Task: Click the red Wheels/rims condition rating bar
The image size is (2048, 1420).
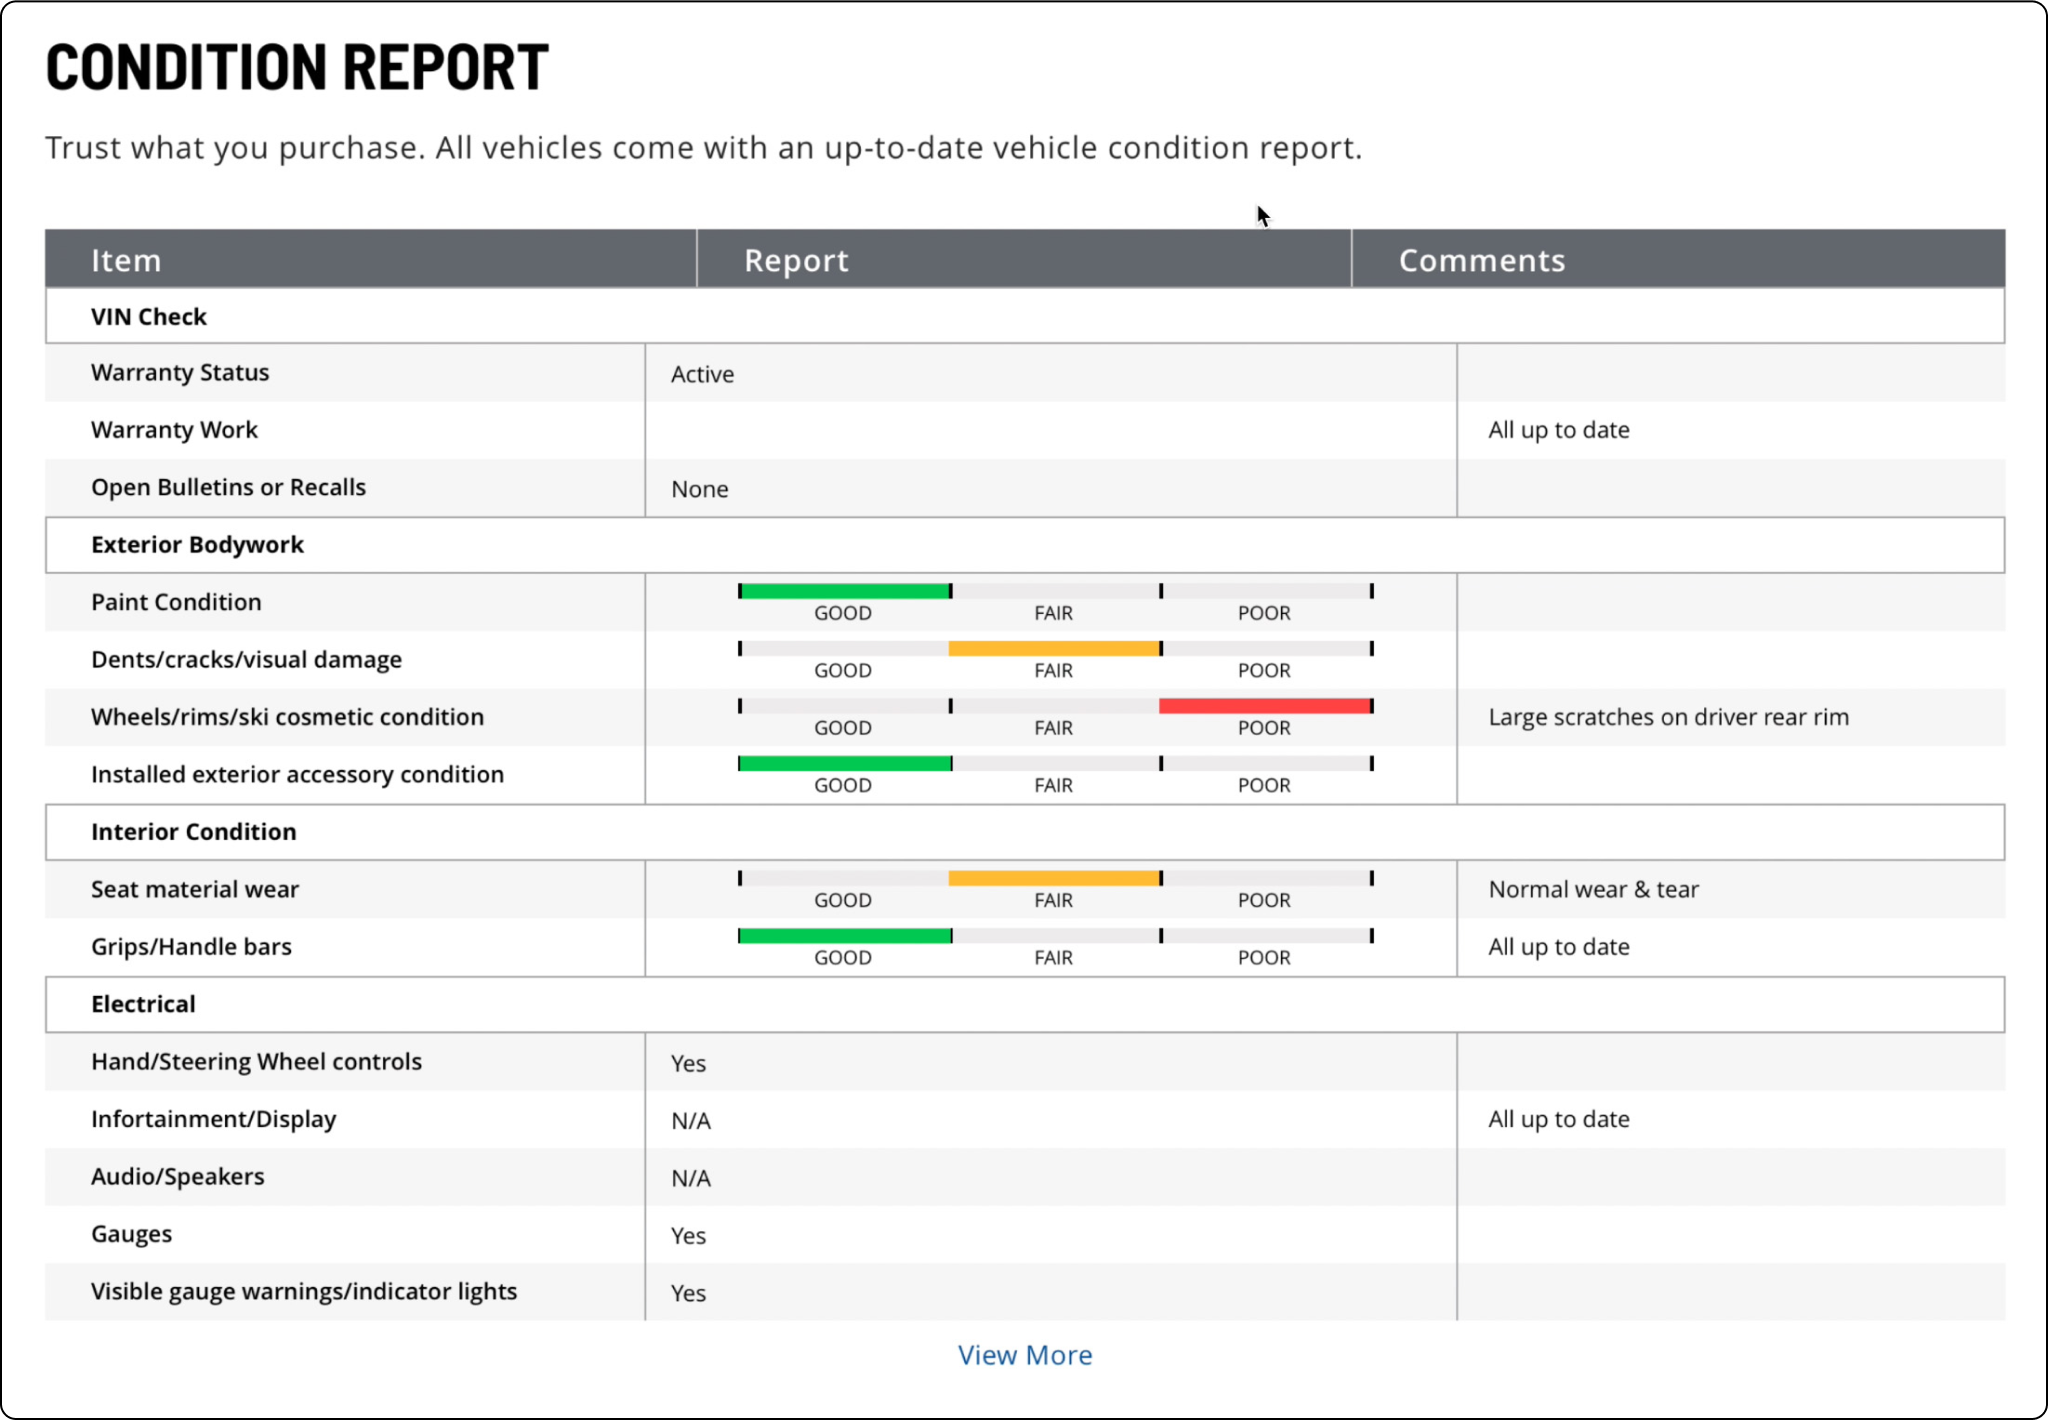Action: click(1264, 706)
